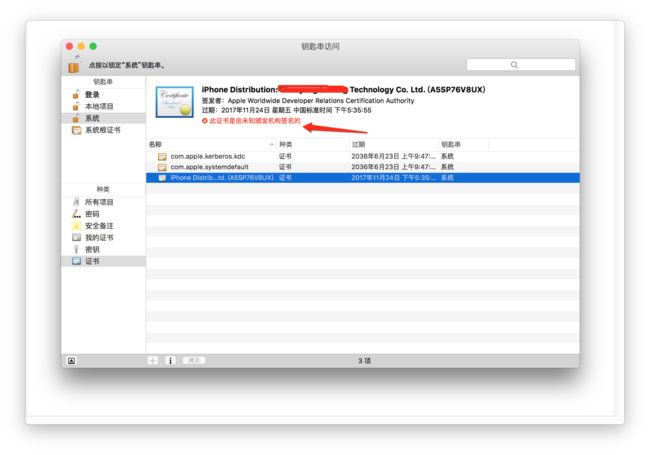Select com.apple.kerberos.kdc certificate row
Image resolution: width=650 pixels, height=455 pixels.
363,156
